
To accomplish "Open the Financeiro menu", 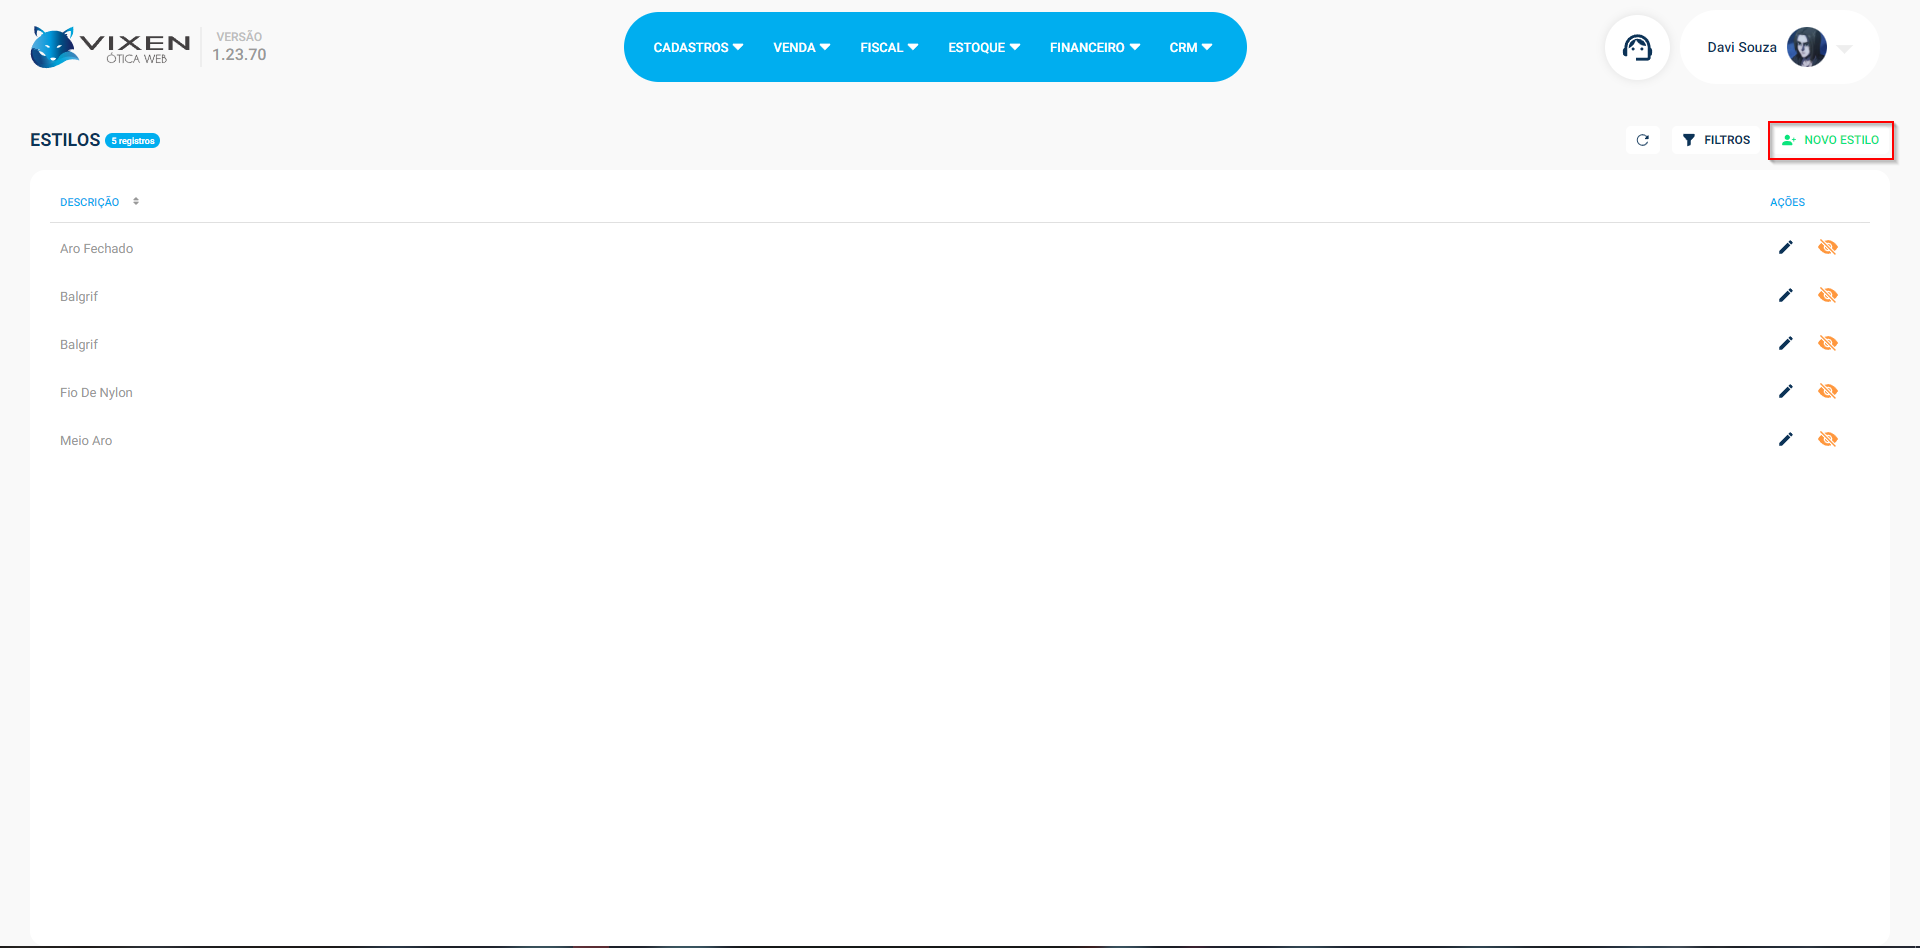I will [1095, 47].
